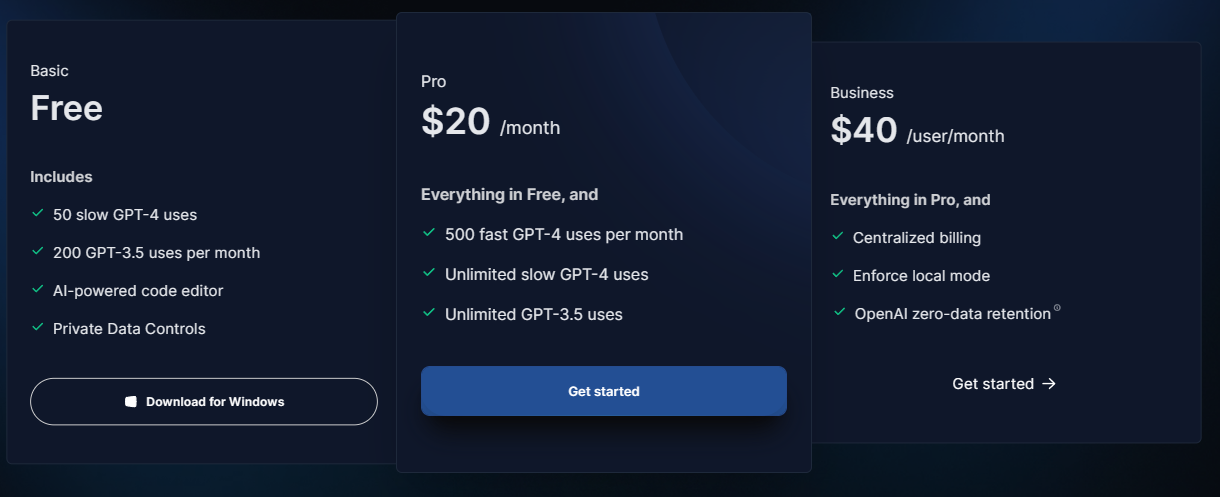Click the checkmark beside AI-powered code editor
Image resolution: width=1220 pixels, height=497 pixels.
38,290
